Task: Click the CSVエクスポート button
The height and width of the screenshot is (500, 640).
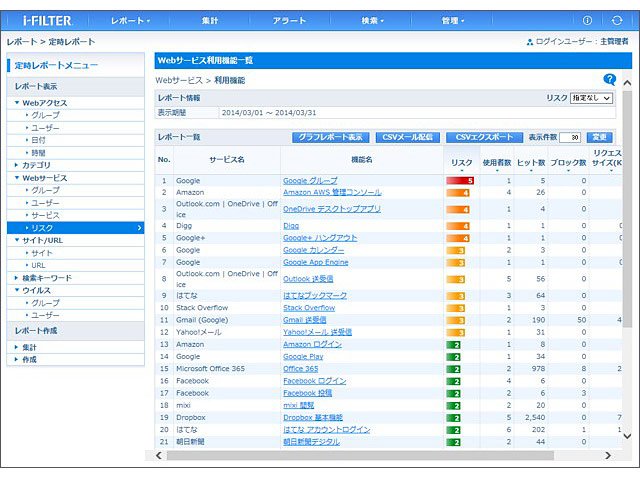Action: pyautogui.click(x=484, y=138)
